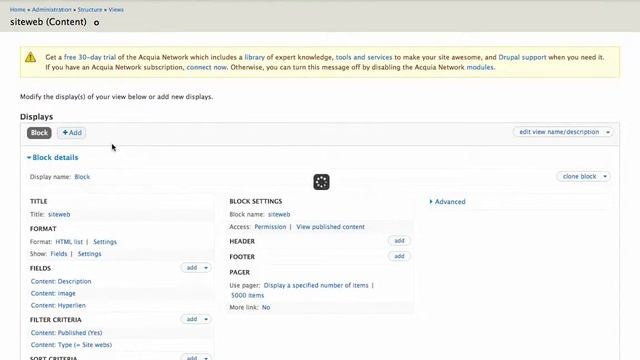Click the connect now link
This screenshot has width=640, height=360.
(x=207, y=67)
